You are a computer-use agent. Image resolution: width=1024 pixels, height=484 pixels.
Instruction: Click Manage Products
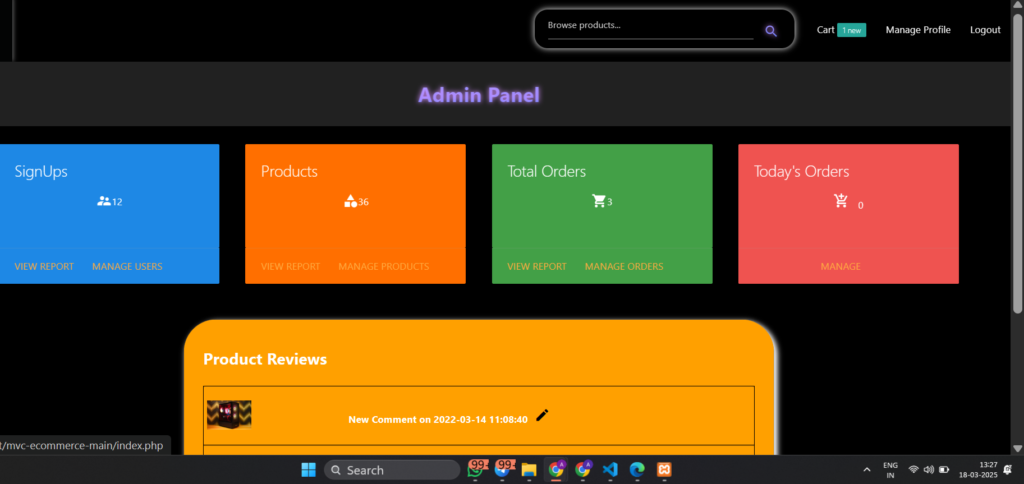[x=384, y=266]
